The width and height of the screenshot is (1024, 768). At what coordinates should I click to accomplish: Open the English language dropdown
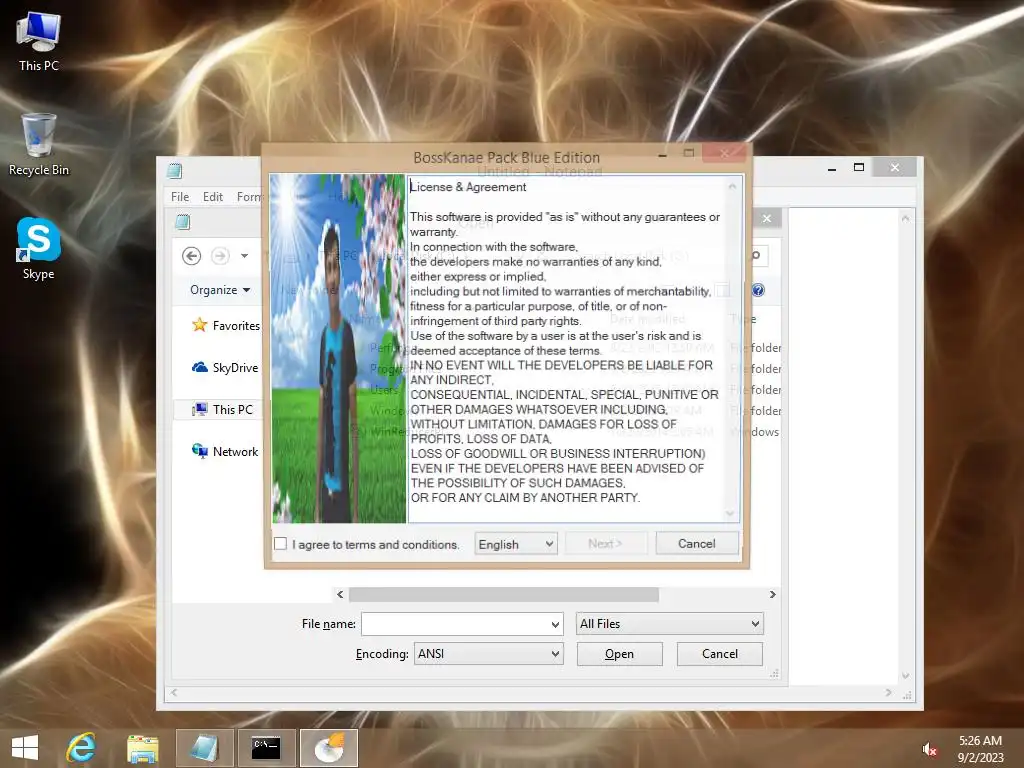tap(516, 544)
